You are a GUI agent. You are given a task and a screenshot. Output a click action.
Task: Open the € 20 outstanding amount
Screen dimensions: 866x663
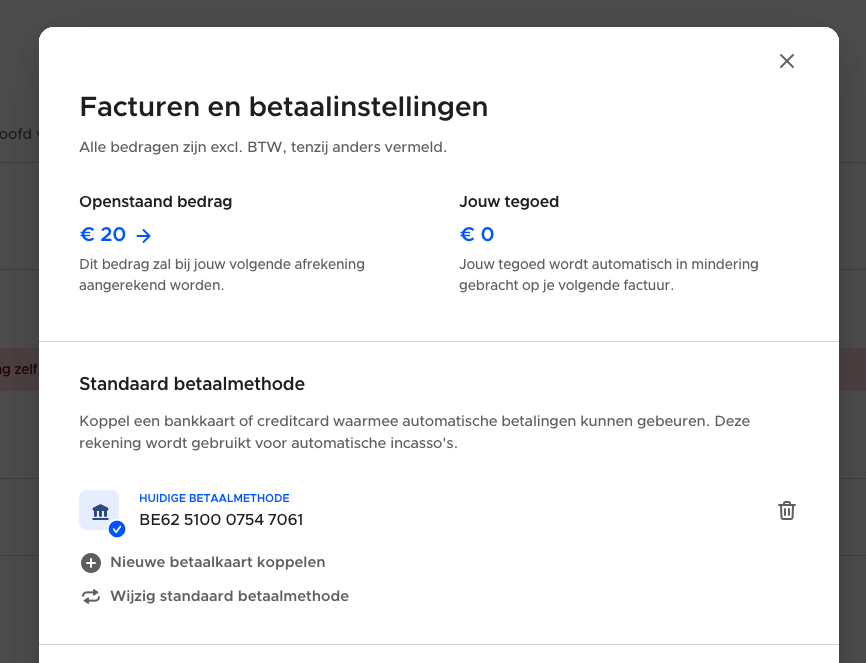click(x=103, y=235)
